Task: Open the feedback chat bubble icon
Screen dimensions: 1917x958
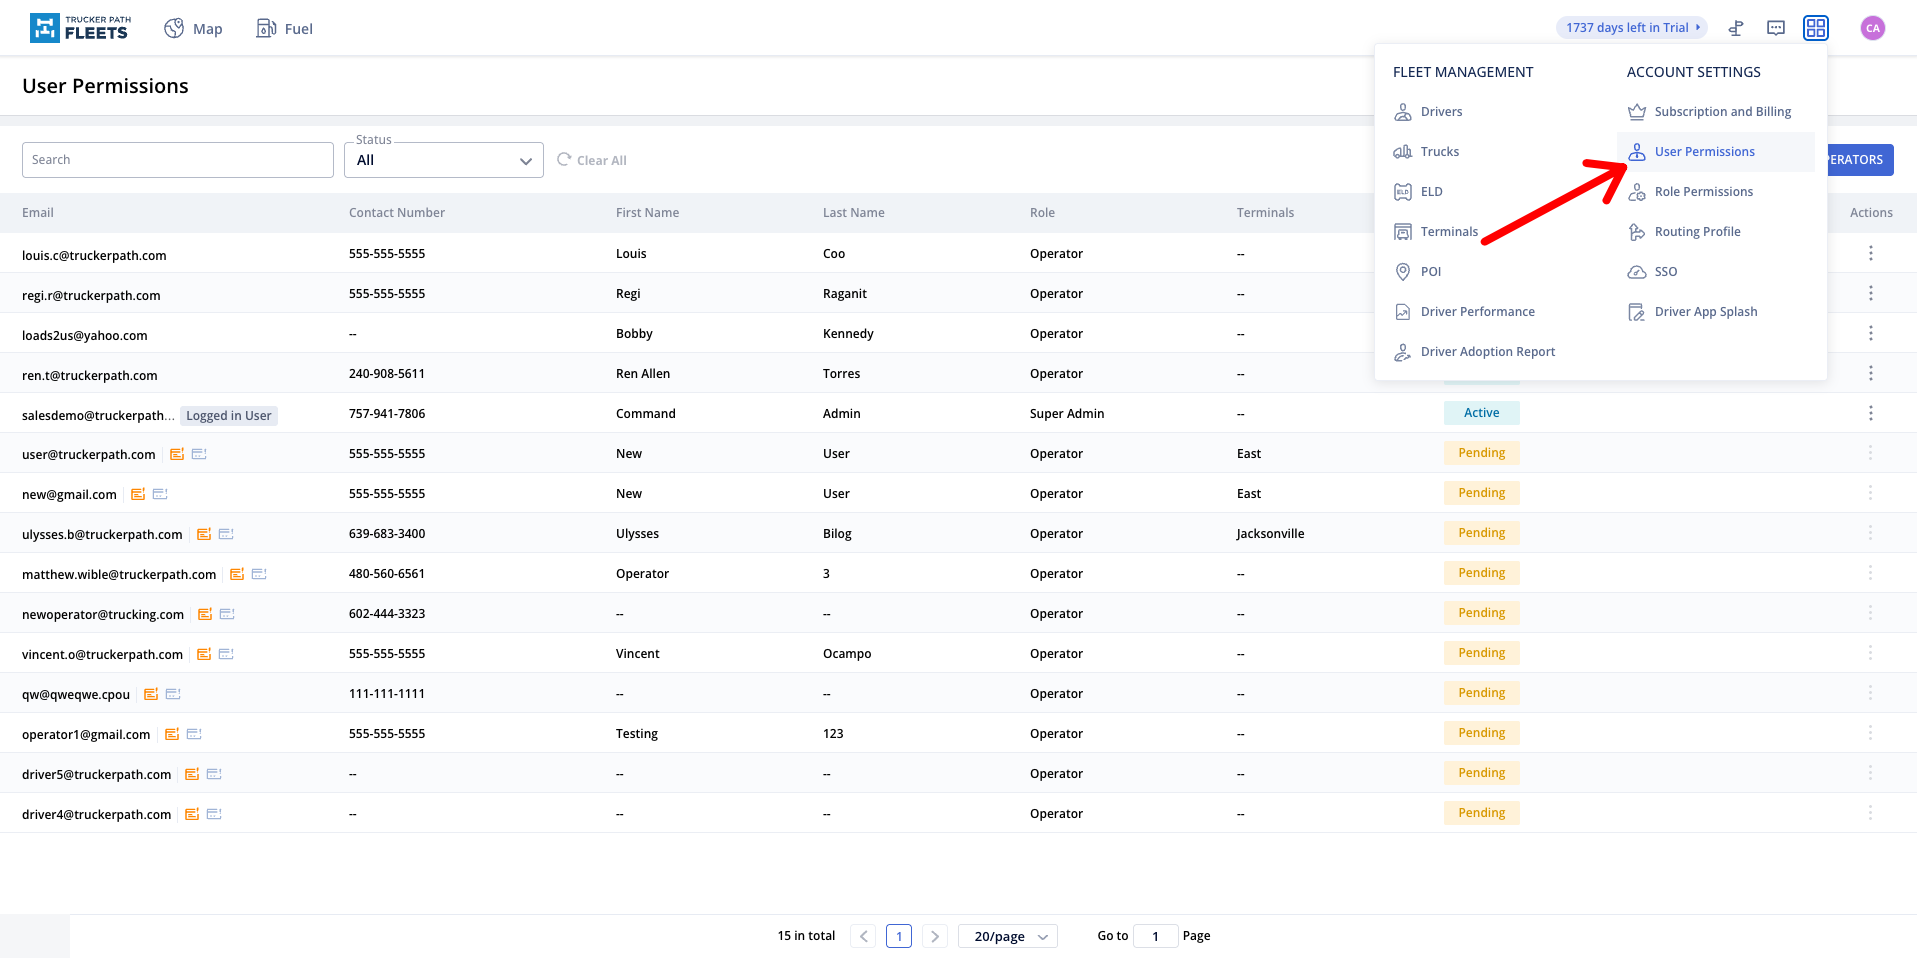Action: click(1776, 27)
